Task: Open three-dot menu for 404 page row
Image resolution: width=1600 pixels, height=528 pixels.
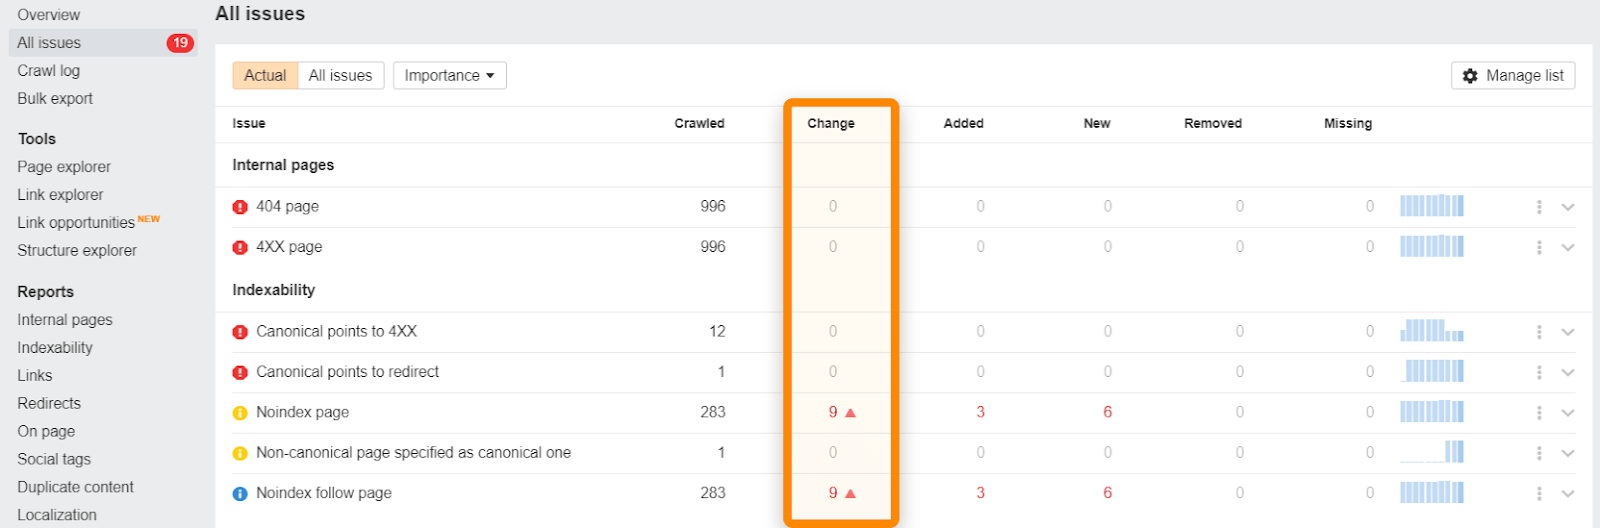Action: coord(1539,207)
